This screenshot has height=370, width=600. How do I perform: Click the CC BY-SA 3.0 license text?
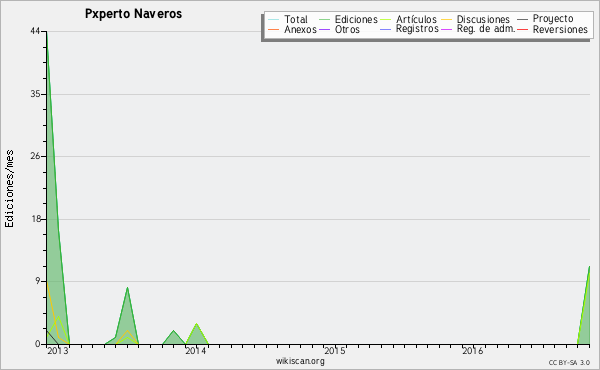pyautogui.click(x=569, y=363)
